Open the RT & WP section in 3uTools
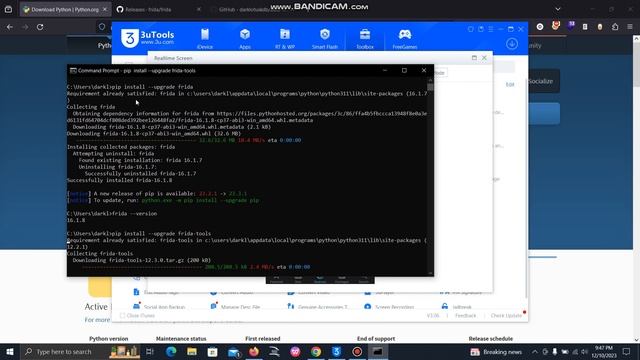This screenshot has height=360, width=640. tap(285, 39)
